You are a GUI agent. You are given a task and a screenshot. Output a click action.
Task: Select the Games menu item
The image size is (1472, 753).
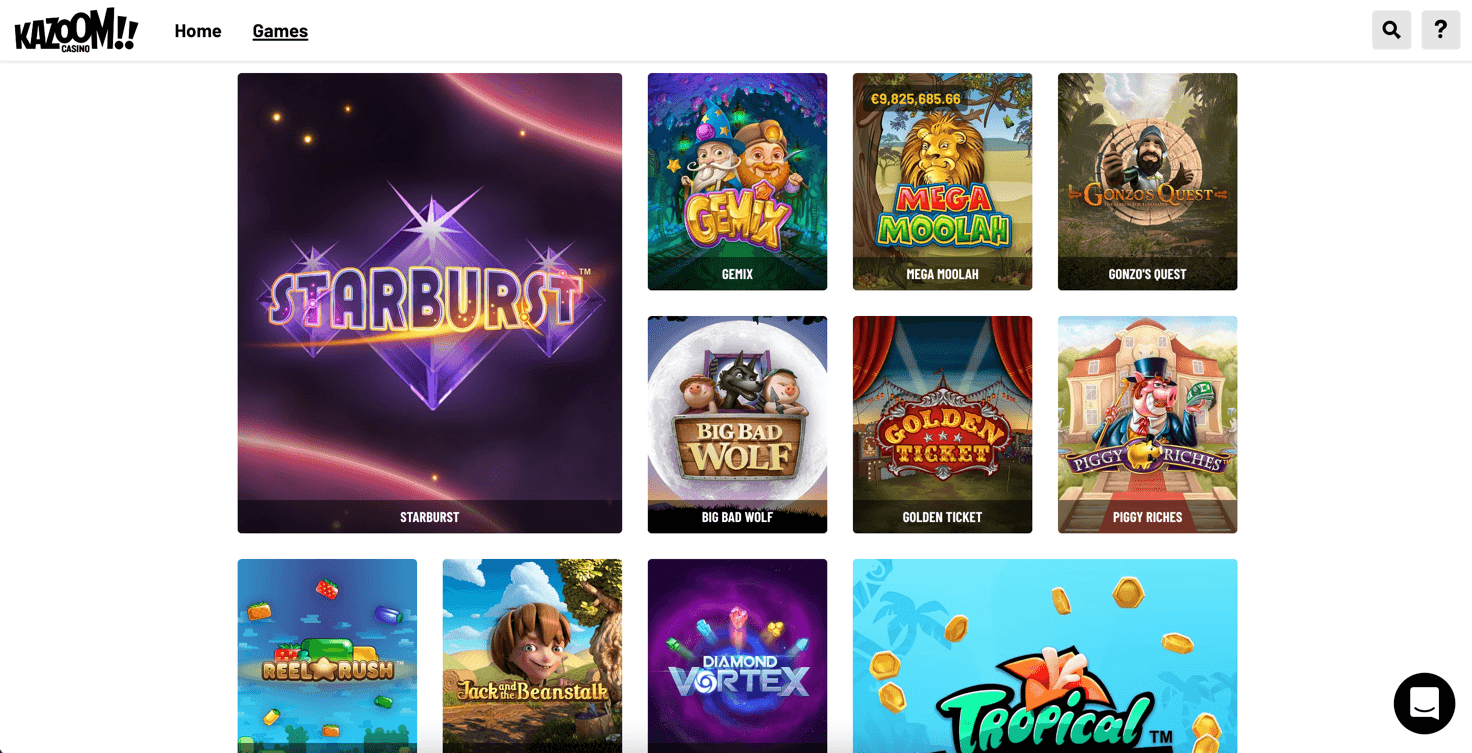tap(280, 31)
